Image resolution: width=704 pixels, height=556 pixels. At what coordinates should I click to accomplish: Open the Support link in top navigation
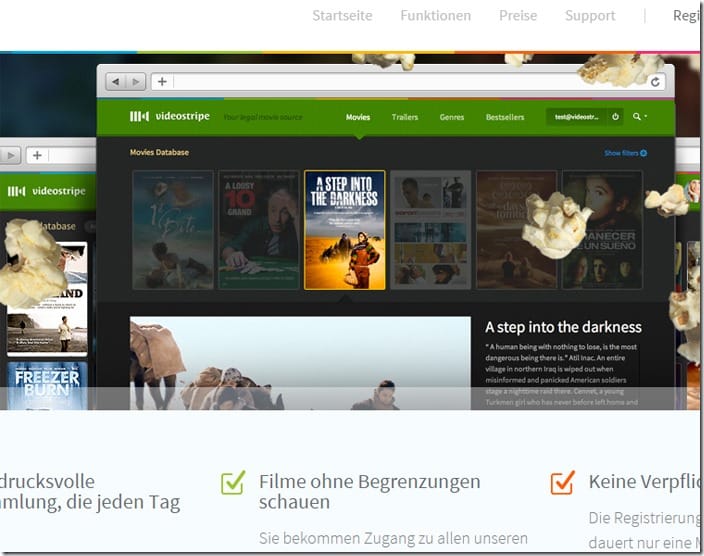[x=590, y=16]
